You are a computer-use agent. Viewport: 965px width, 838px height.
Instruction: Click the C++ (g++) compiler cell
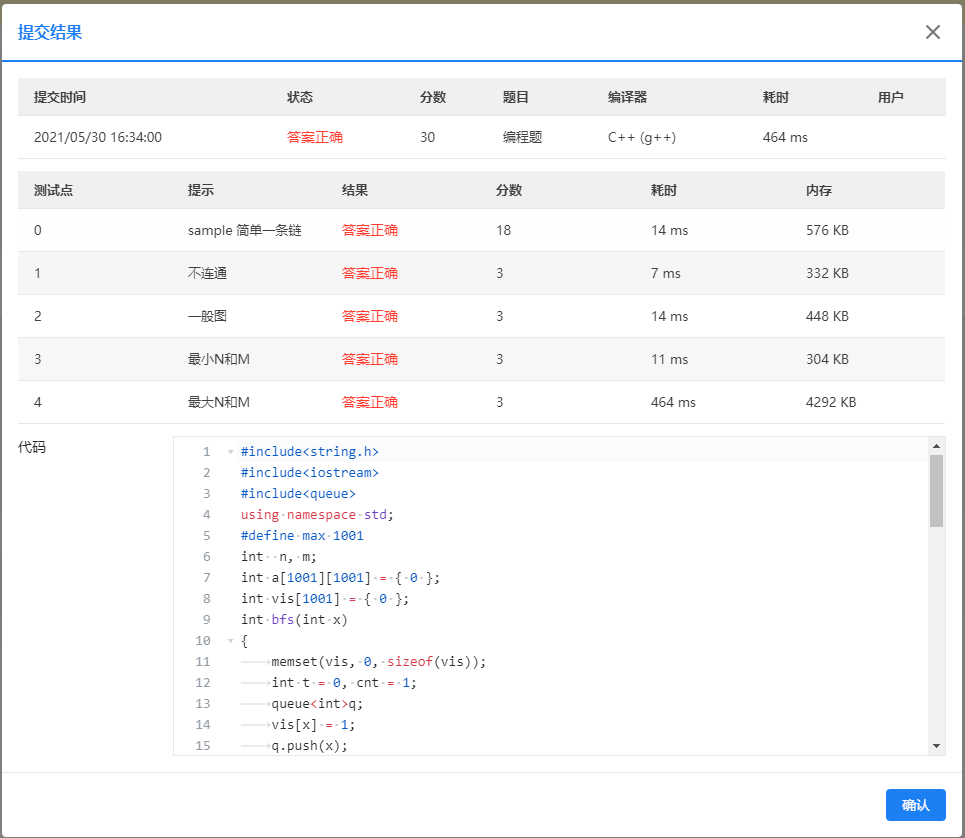point(642,137)
